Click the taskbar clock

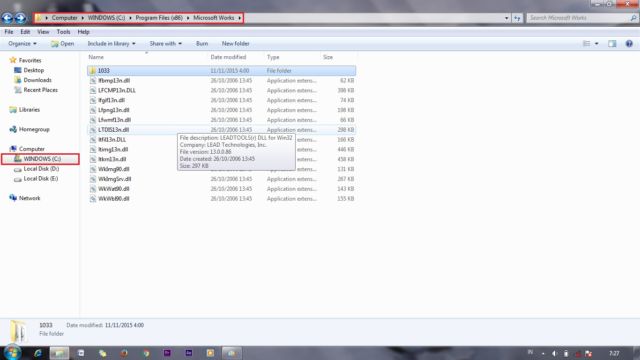[614, 353]
